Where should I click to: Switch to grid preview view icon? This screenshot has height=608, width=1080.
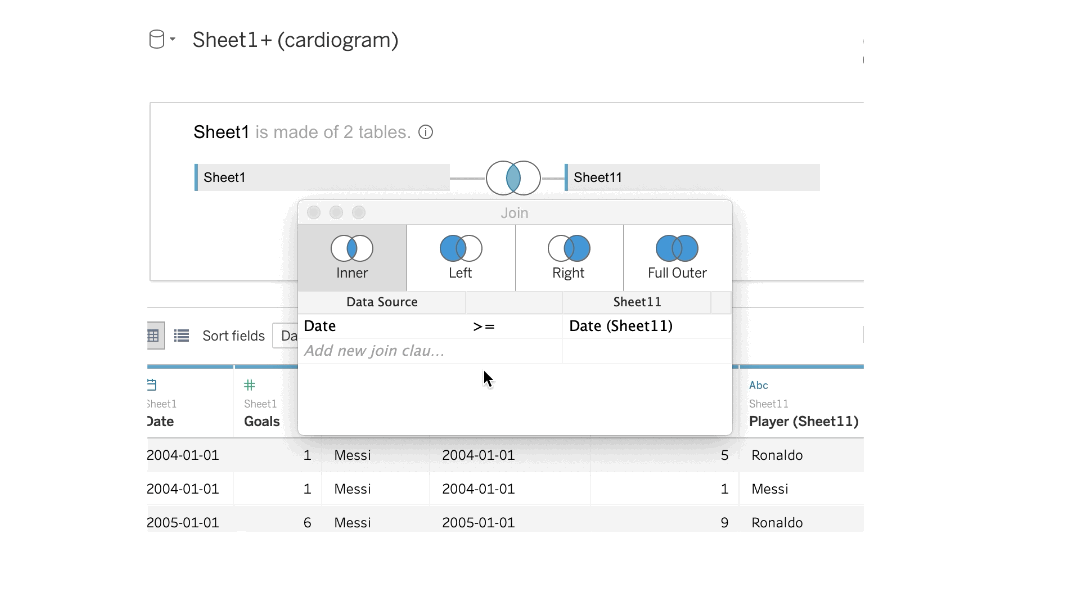click(x=152, y=336)
